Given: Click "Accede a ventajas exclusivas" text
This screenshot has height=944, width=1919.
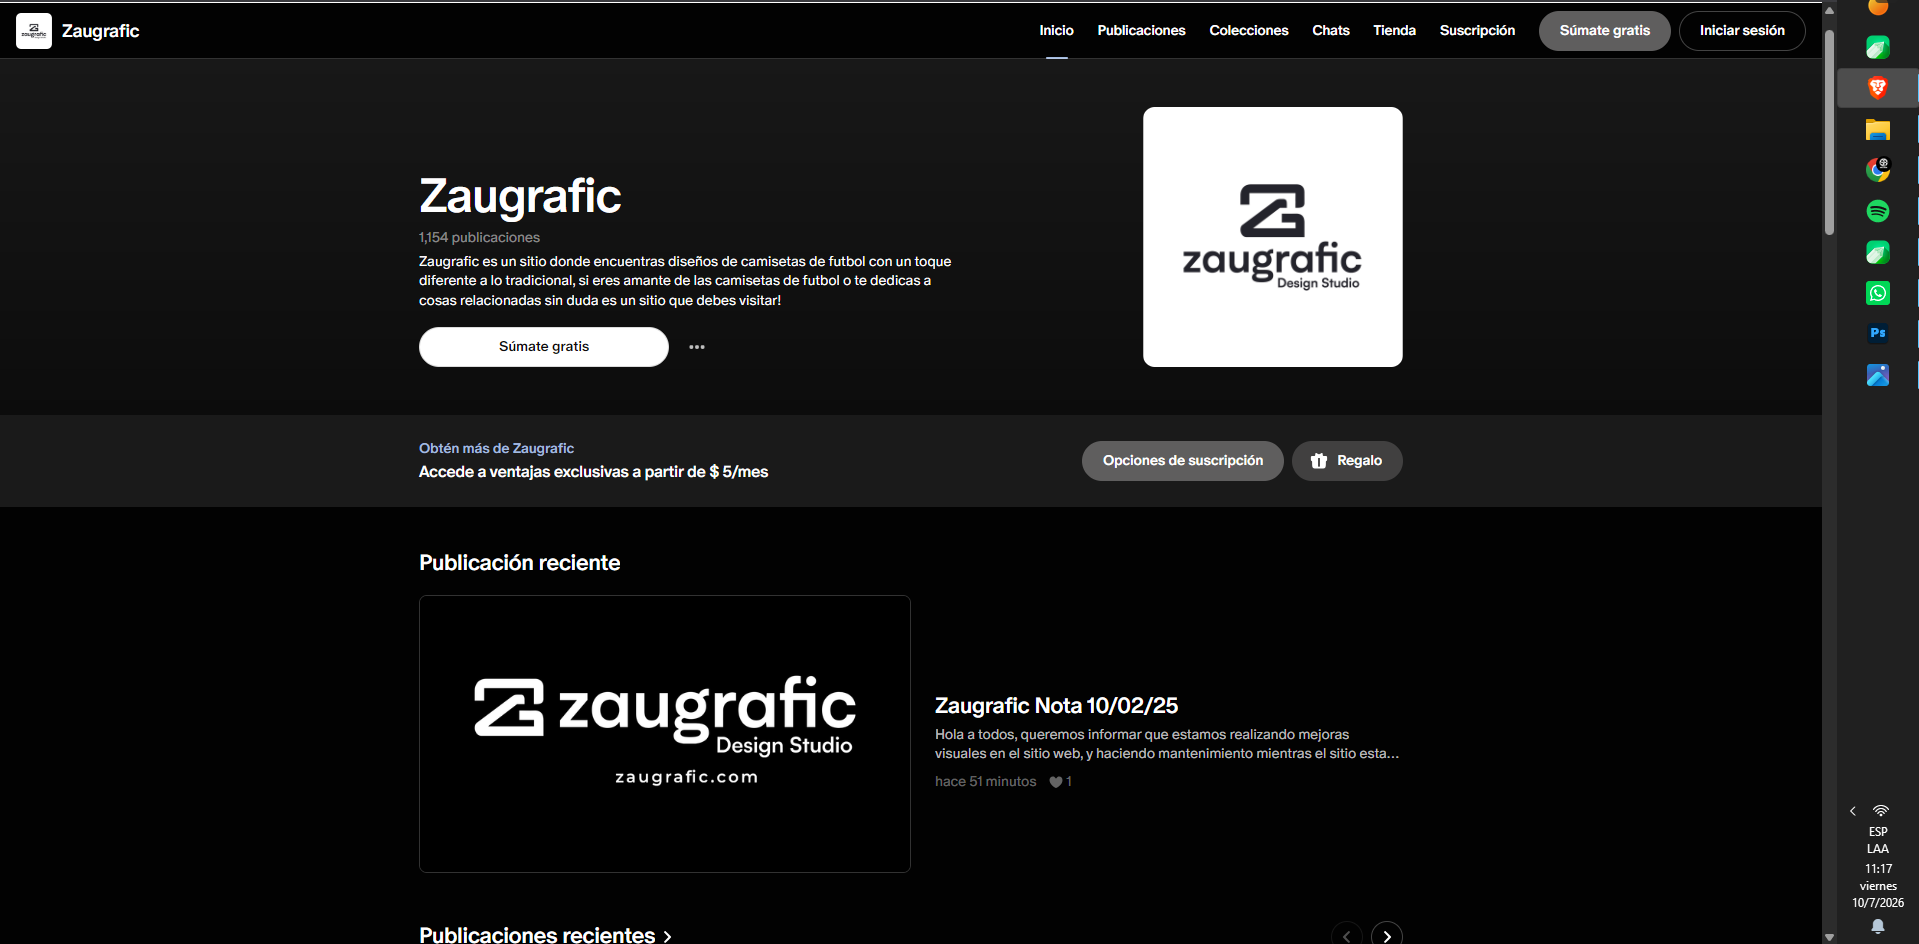Looking at the screenshot, I should [593, 472].
